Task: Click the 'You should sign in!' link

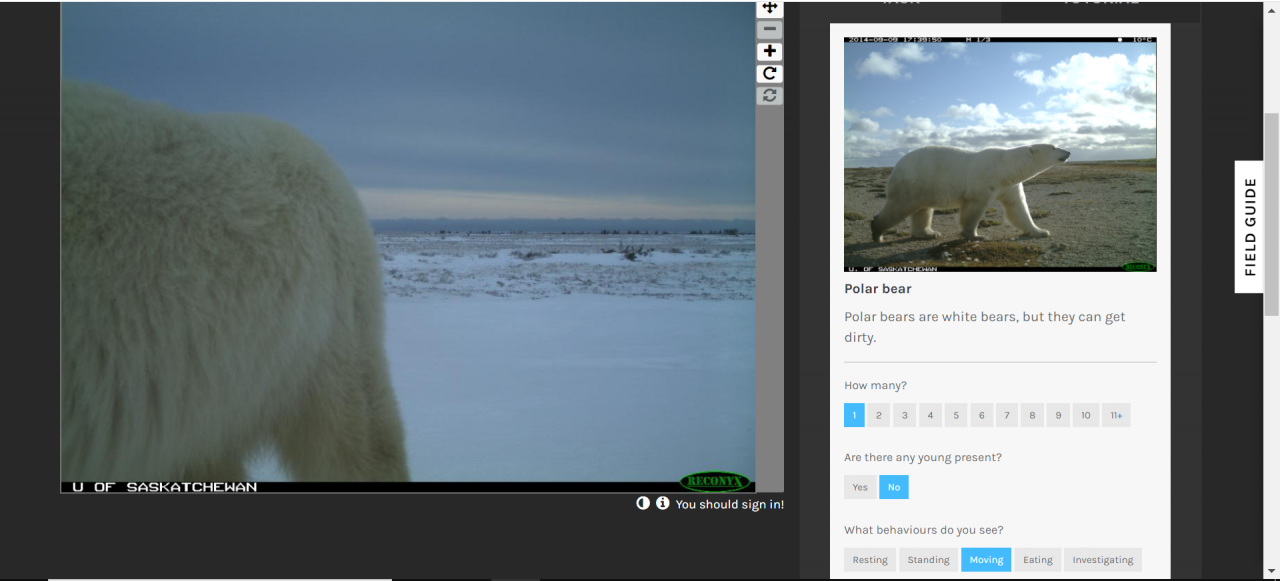Action: coord(729,504)
